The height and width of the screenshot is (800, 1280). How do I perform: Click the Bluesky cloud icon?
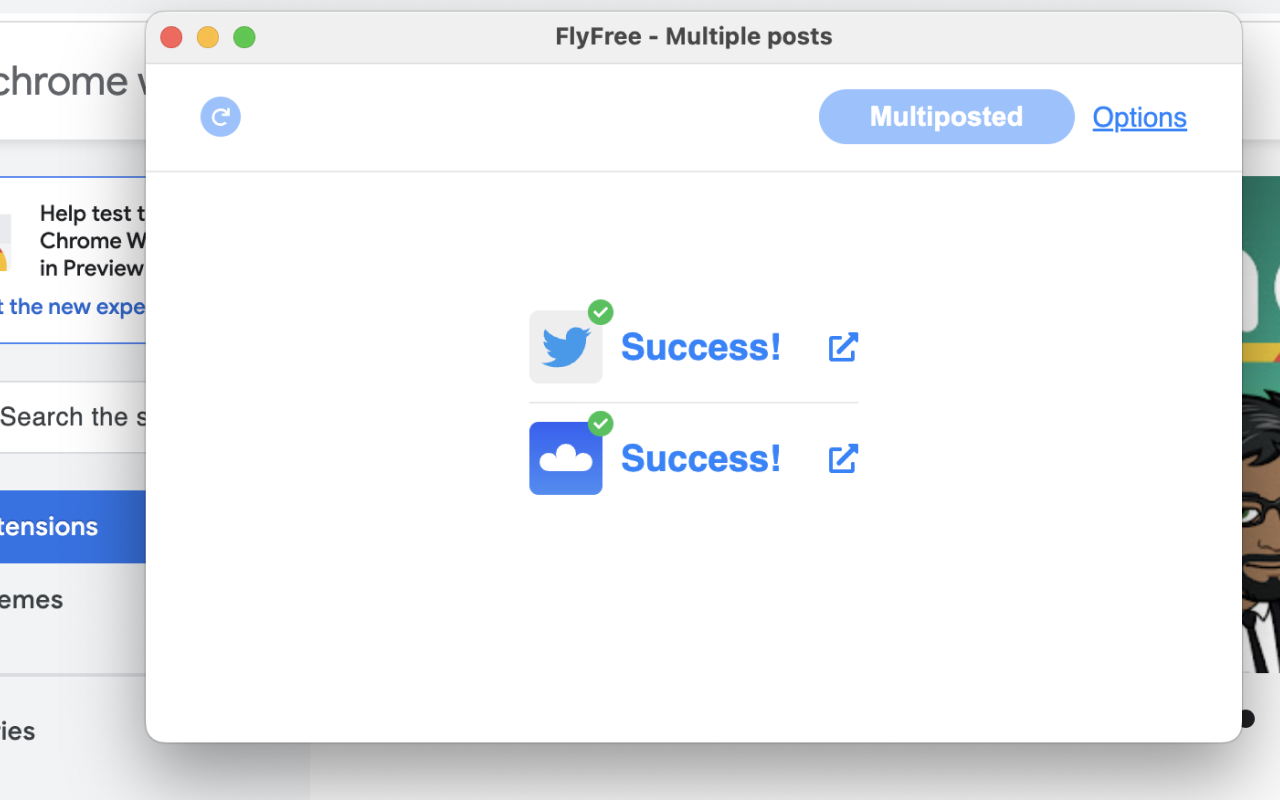coord(565,458)
